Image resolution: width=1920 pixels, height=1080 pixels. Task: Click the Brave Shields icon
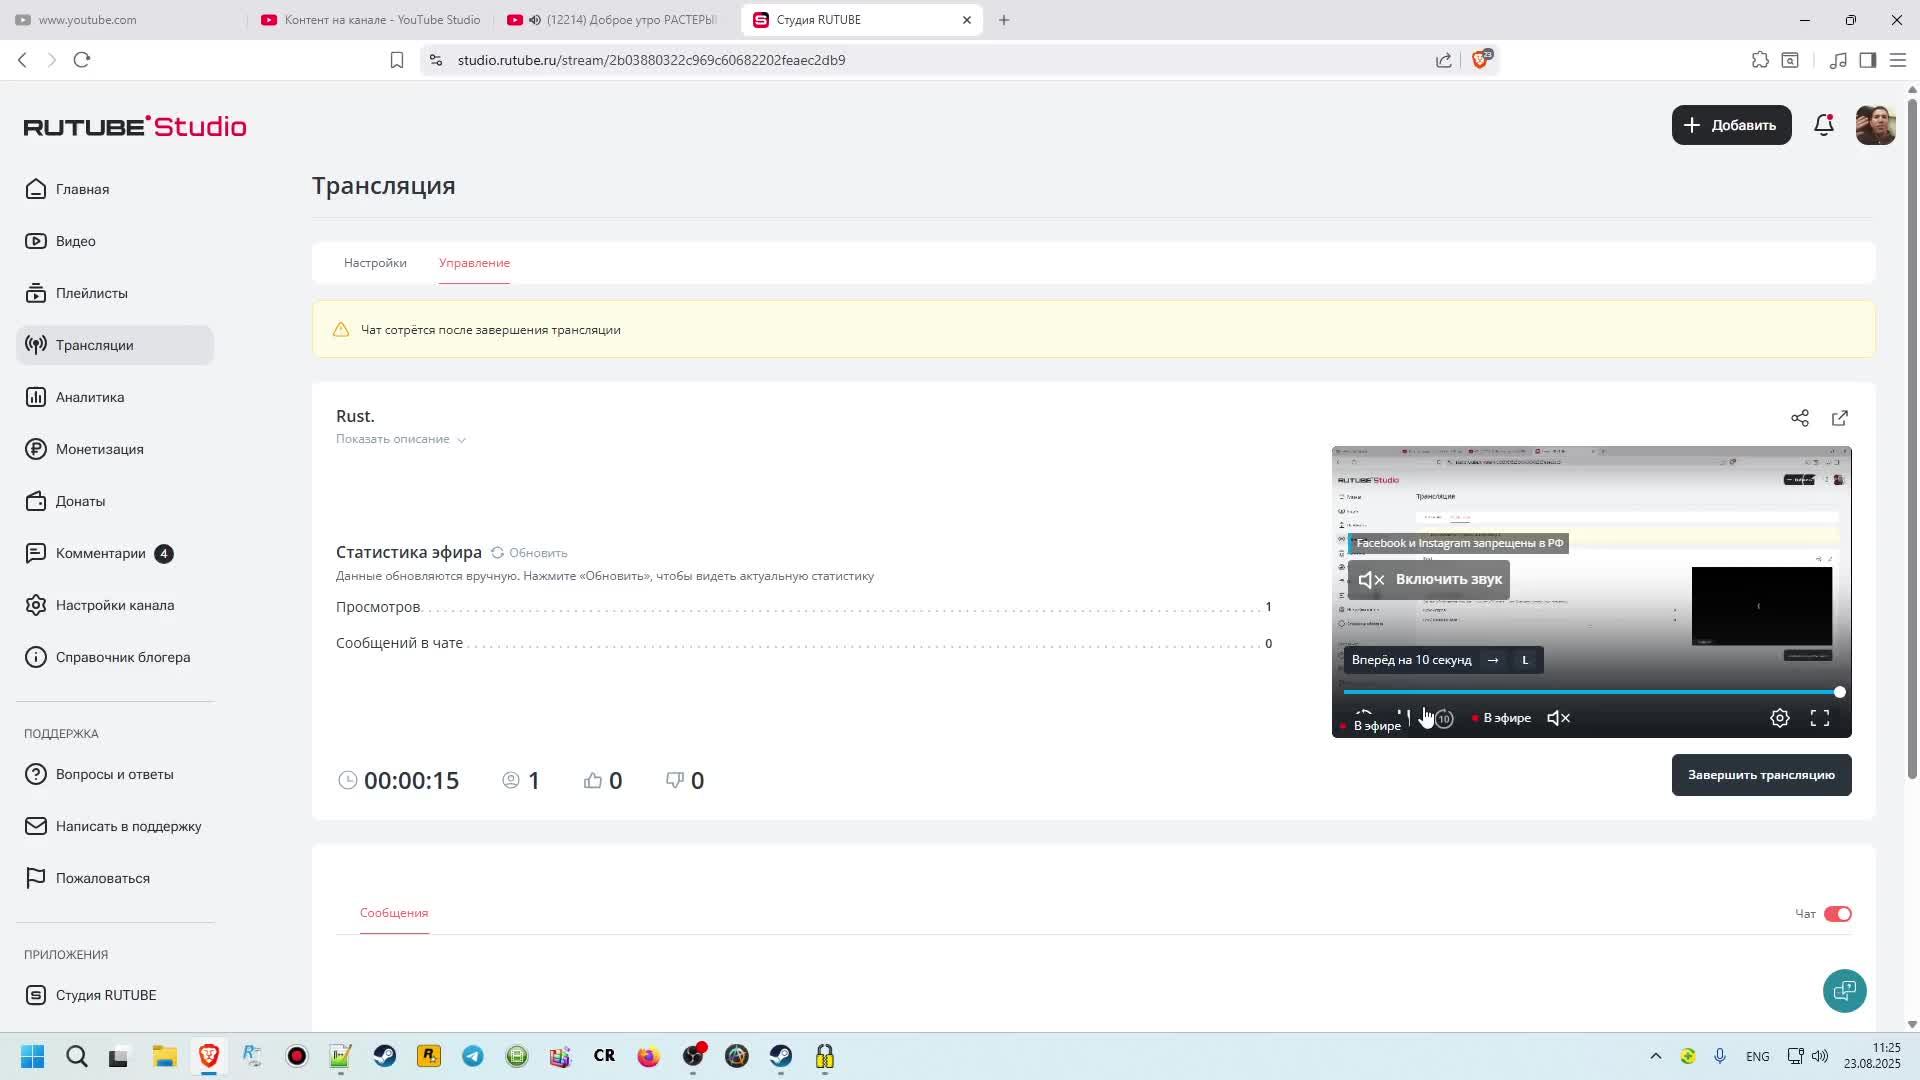coord(1480,60)
